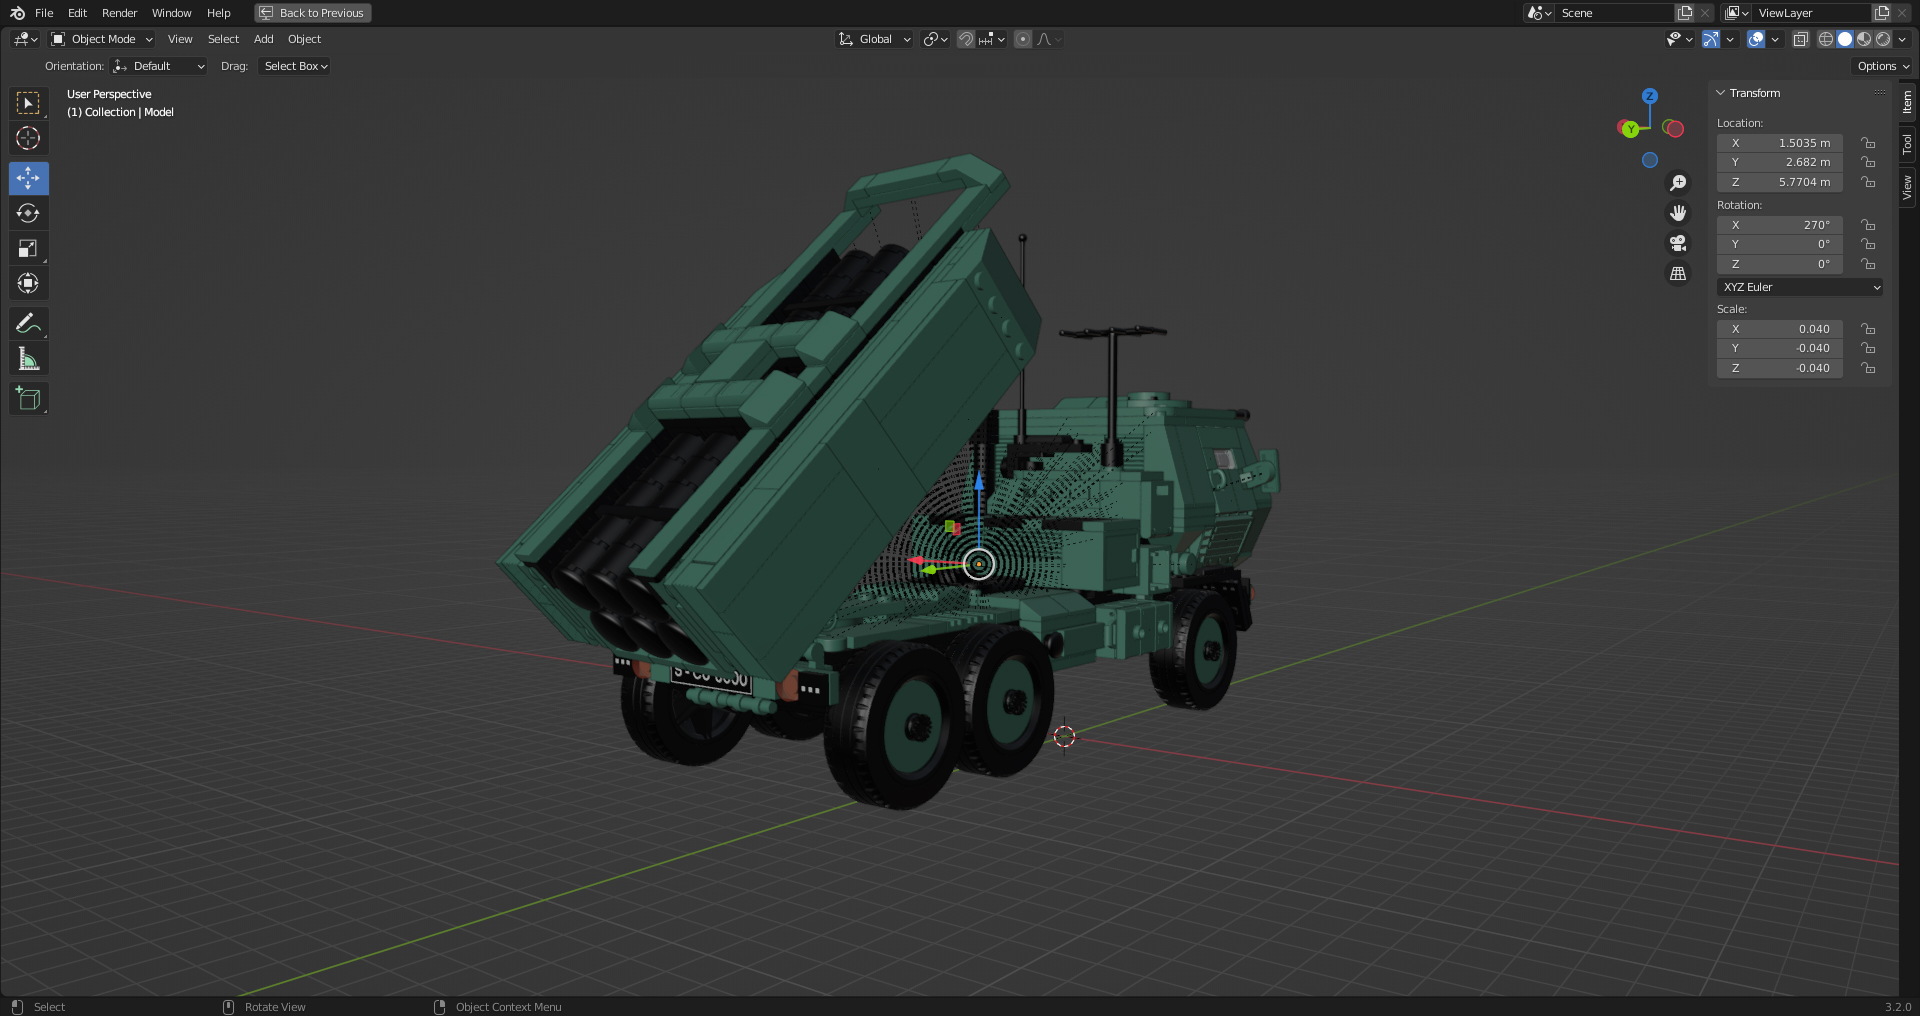Toggle X-ray view
Image resolution: width=1920 pixels, height=1016 pixels.
coord(1800,39)
